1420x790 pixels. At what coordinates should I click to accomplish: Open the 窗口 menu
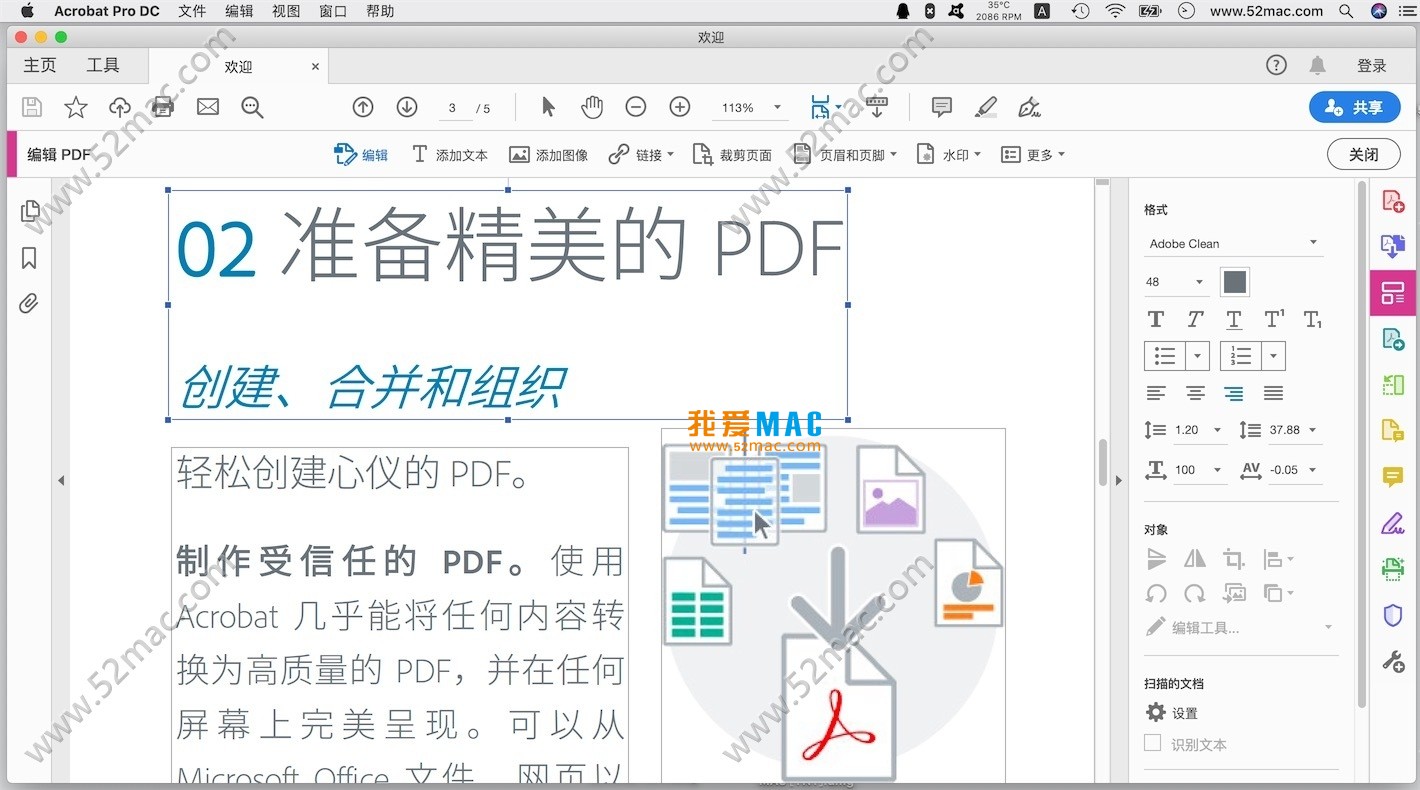pos(333,11)
